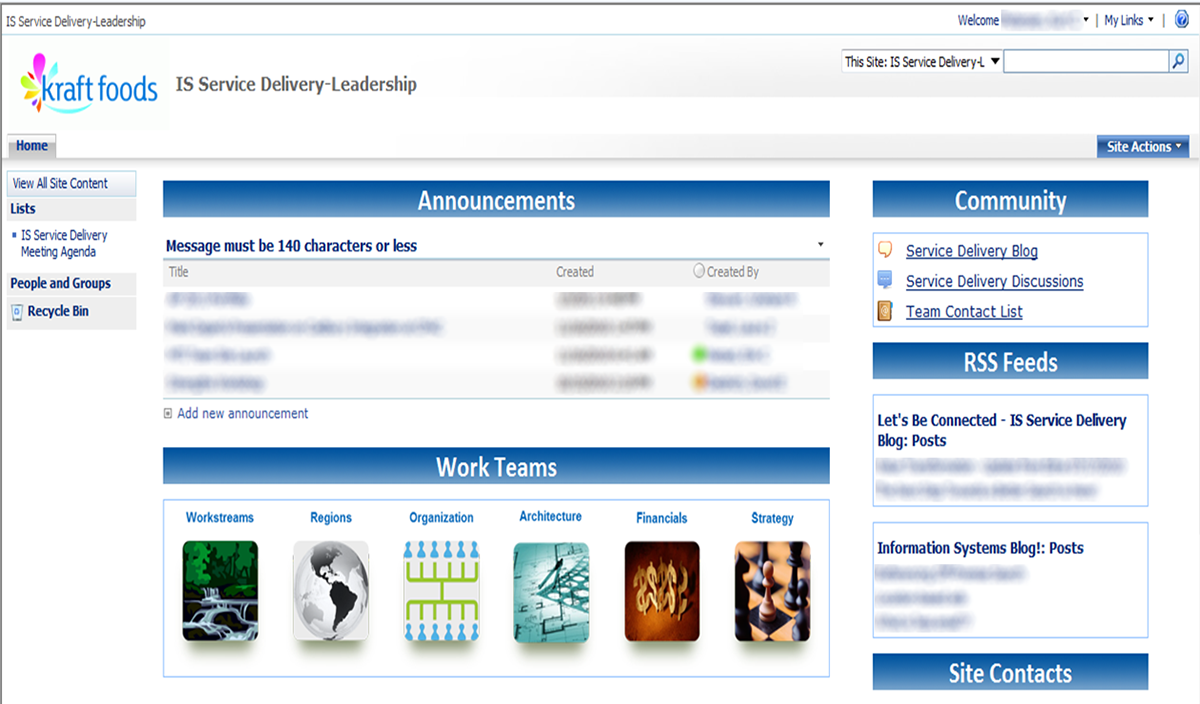The height and width of the screenshot is (704, 1200).
Task: Open IS Service Delivery Meeting Agenda list
Action: coord(64,243)
